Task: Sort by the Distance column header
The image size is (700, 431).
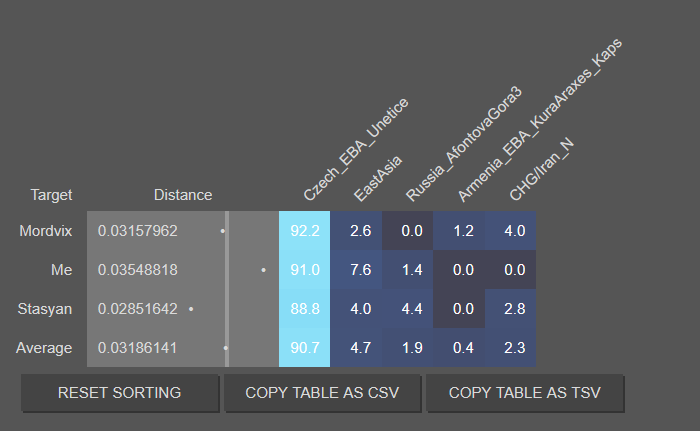Action: pyautogui.click(x=183, y=195)
